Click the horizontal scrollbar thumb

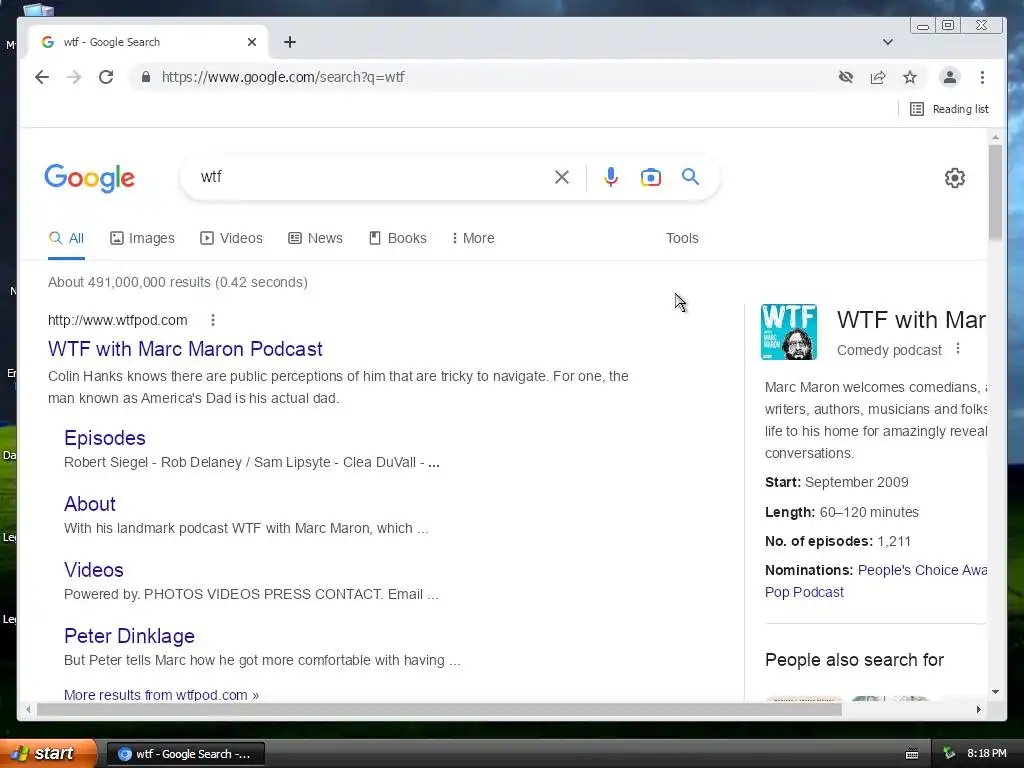(439, 709)
